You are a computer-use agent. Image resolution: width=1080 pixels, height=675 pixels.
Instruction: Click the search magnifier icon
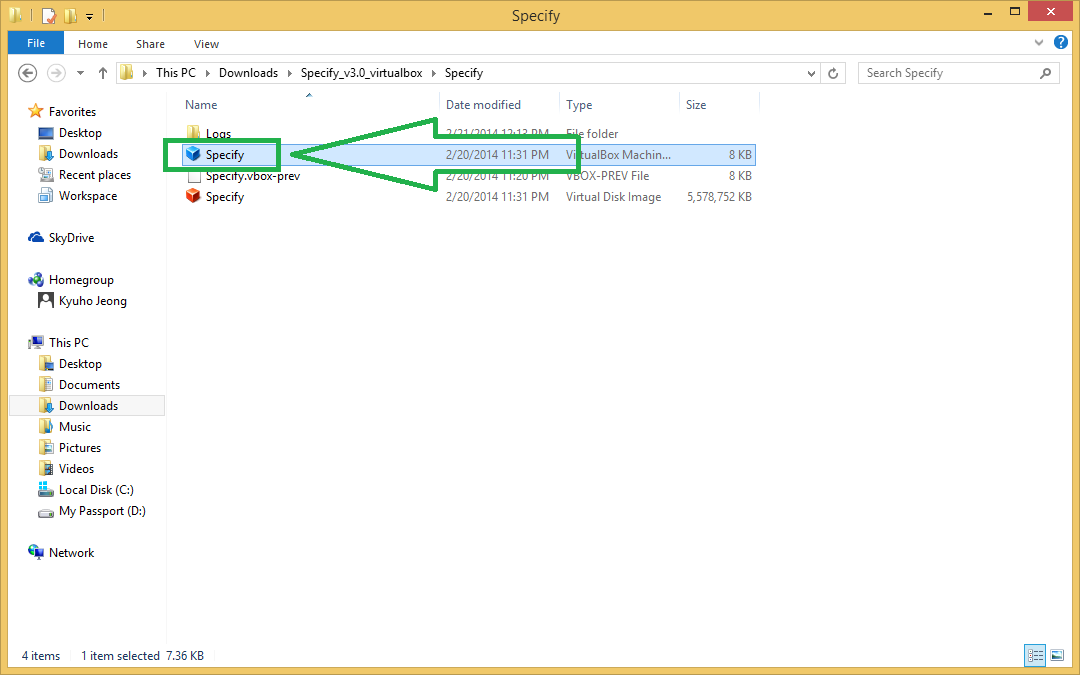1046,73
